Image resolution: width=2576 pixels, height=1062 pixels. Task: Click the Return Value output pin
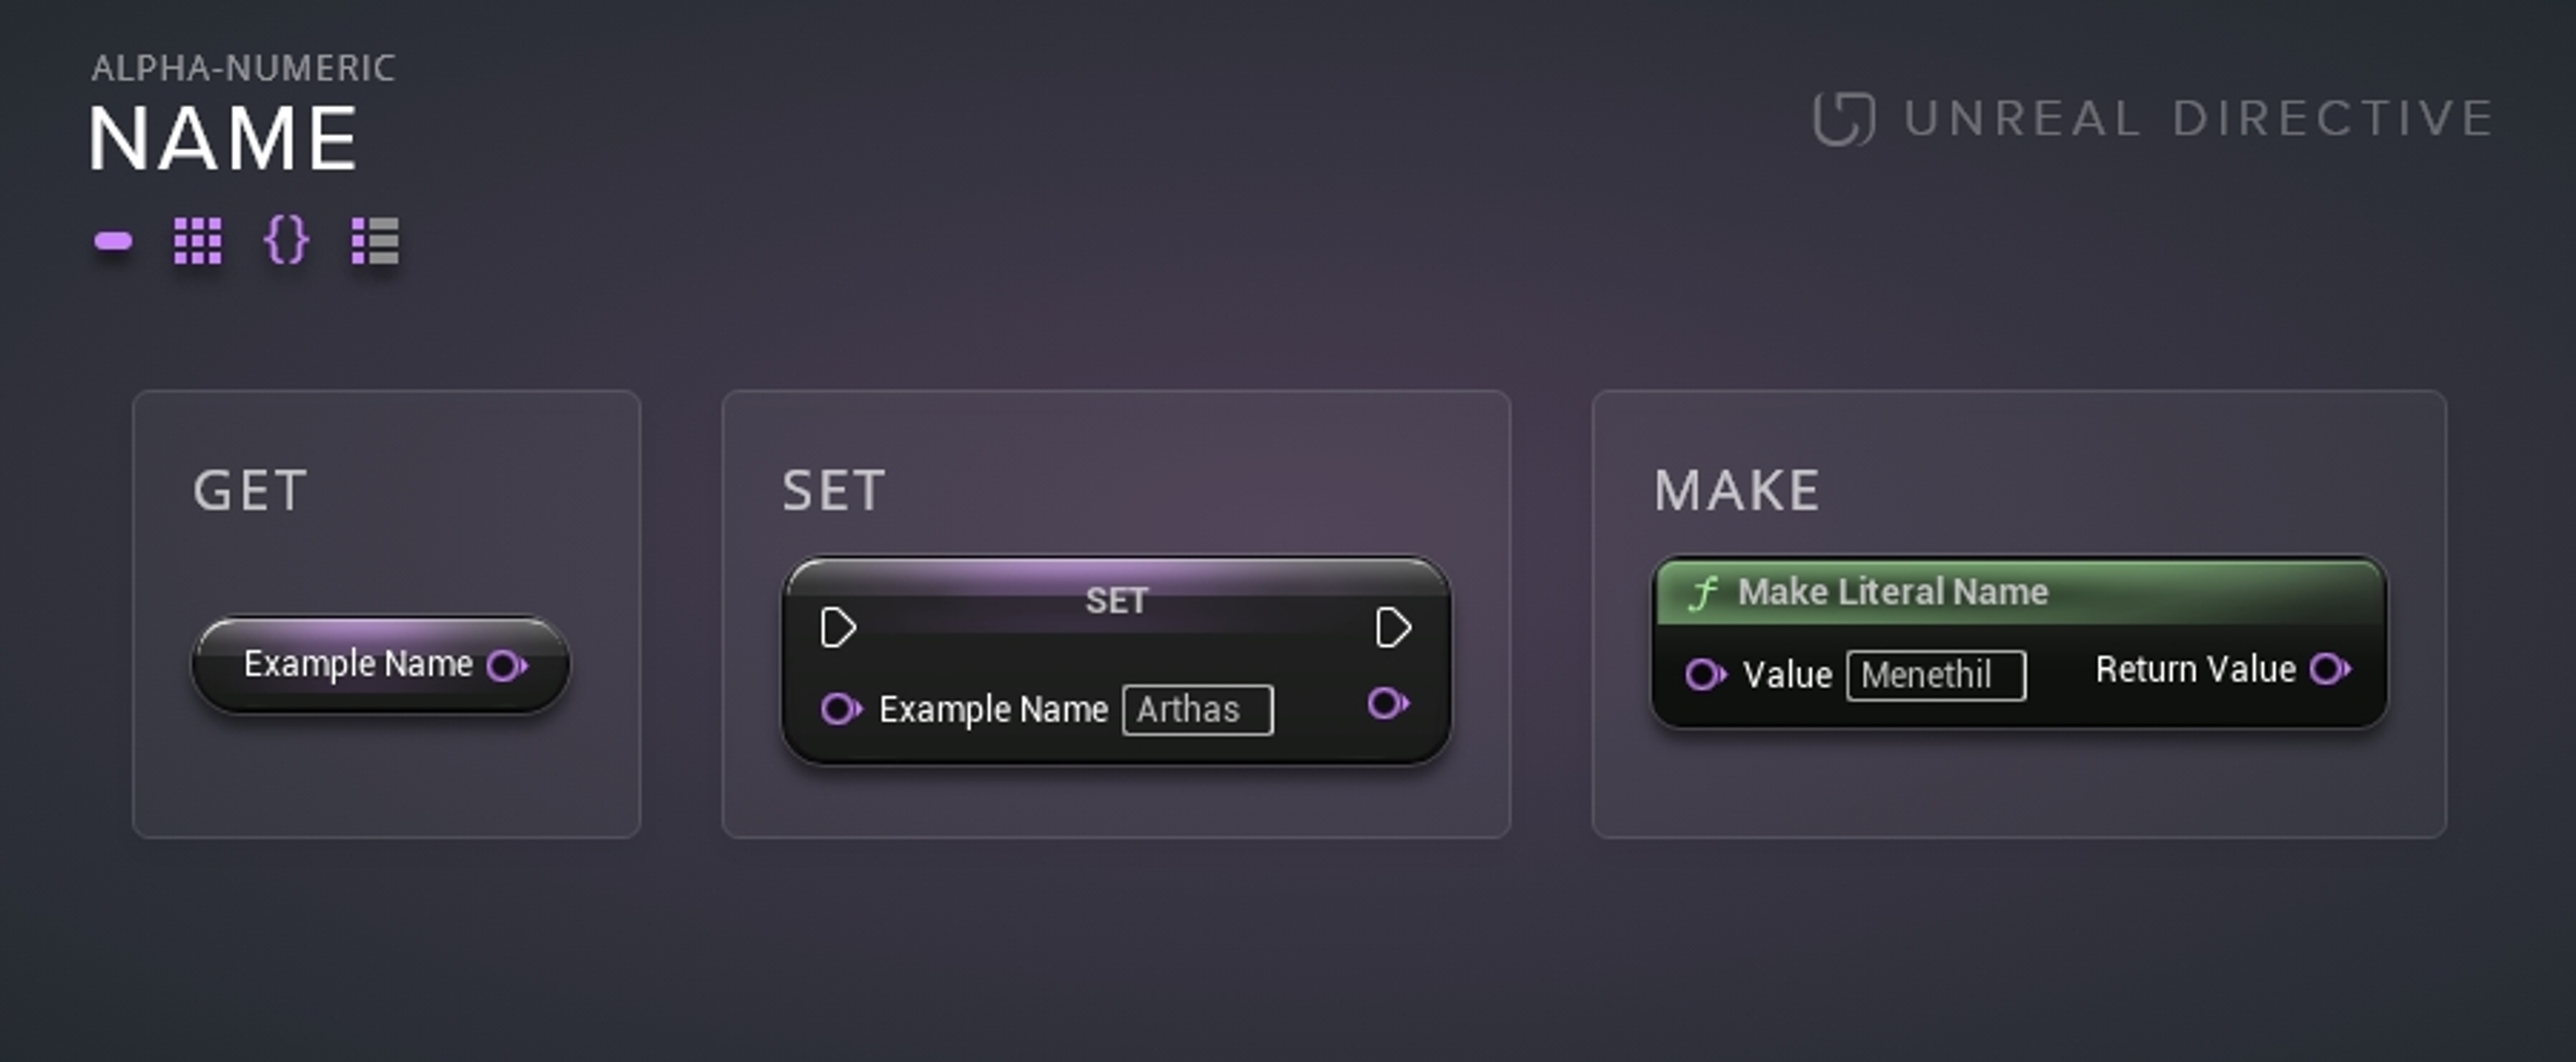pyautogui.click(x=2329, y=669)
